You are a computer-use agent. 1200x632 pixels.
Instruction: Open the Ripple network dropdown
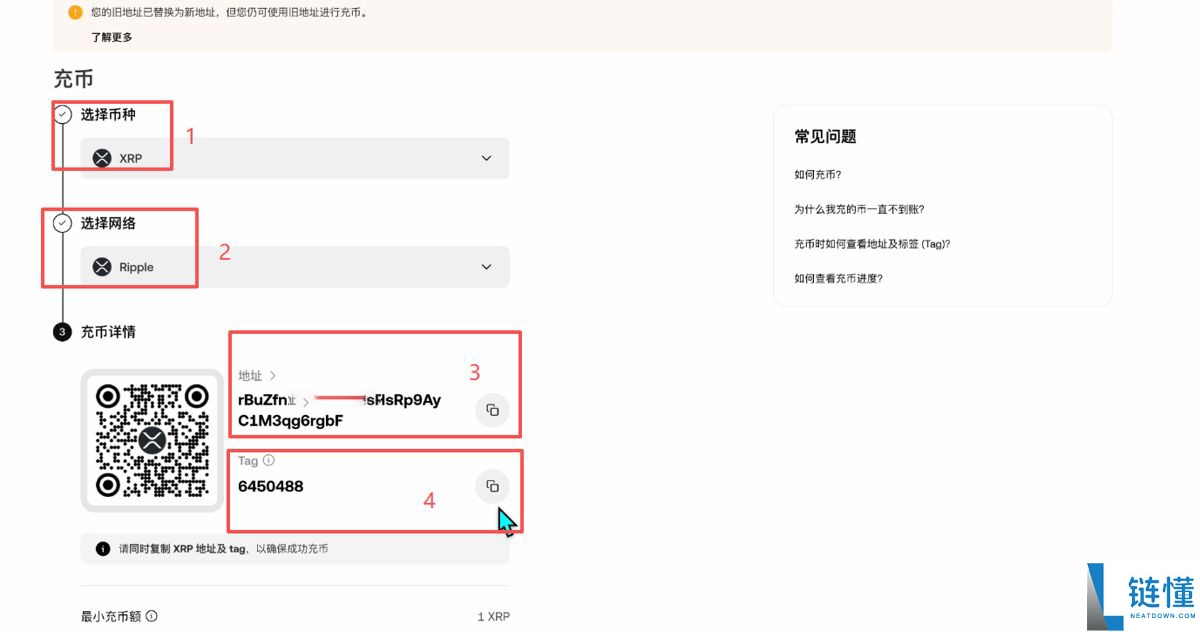[x=487, y=267]
